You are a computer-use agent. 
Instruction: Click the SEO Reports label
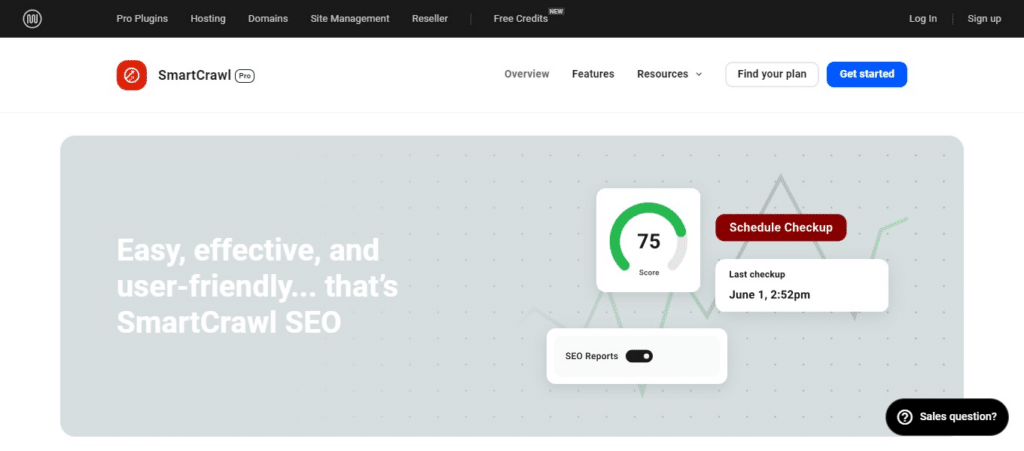click(592, 356)
